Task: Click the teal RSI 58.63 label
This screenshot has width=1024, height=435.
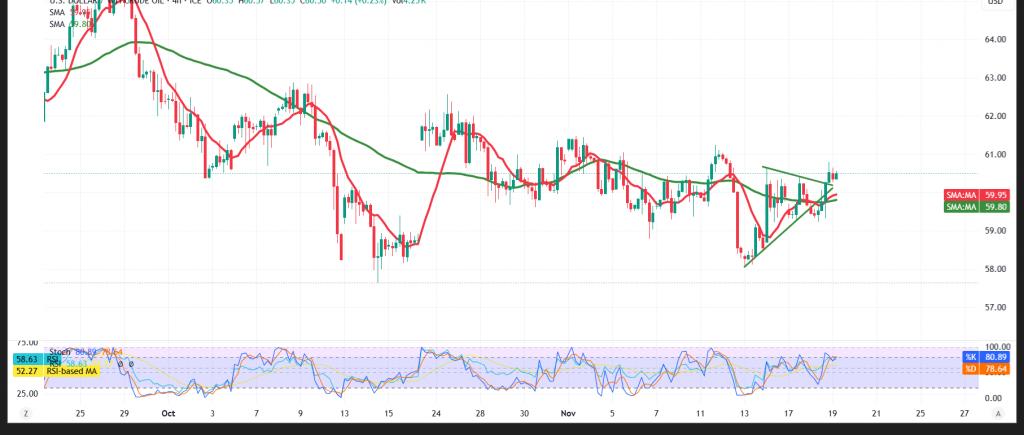Action: pos(25,357)
